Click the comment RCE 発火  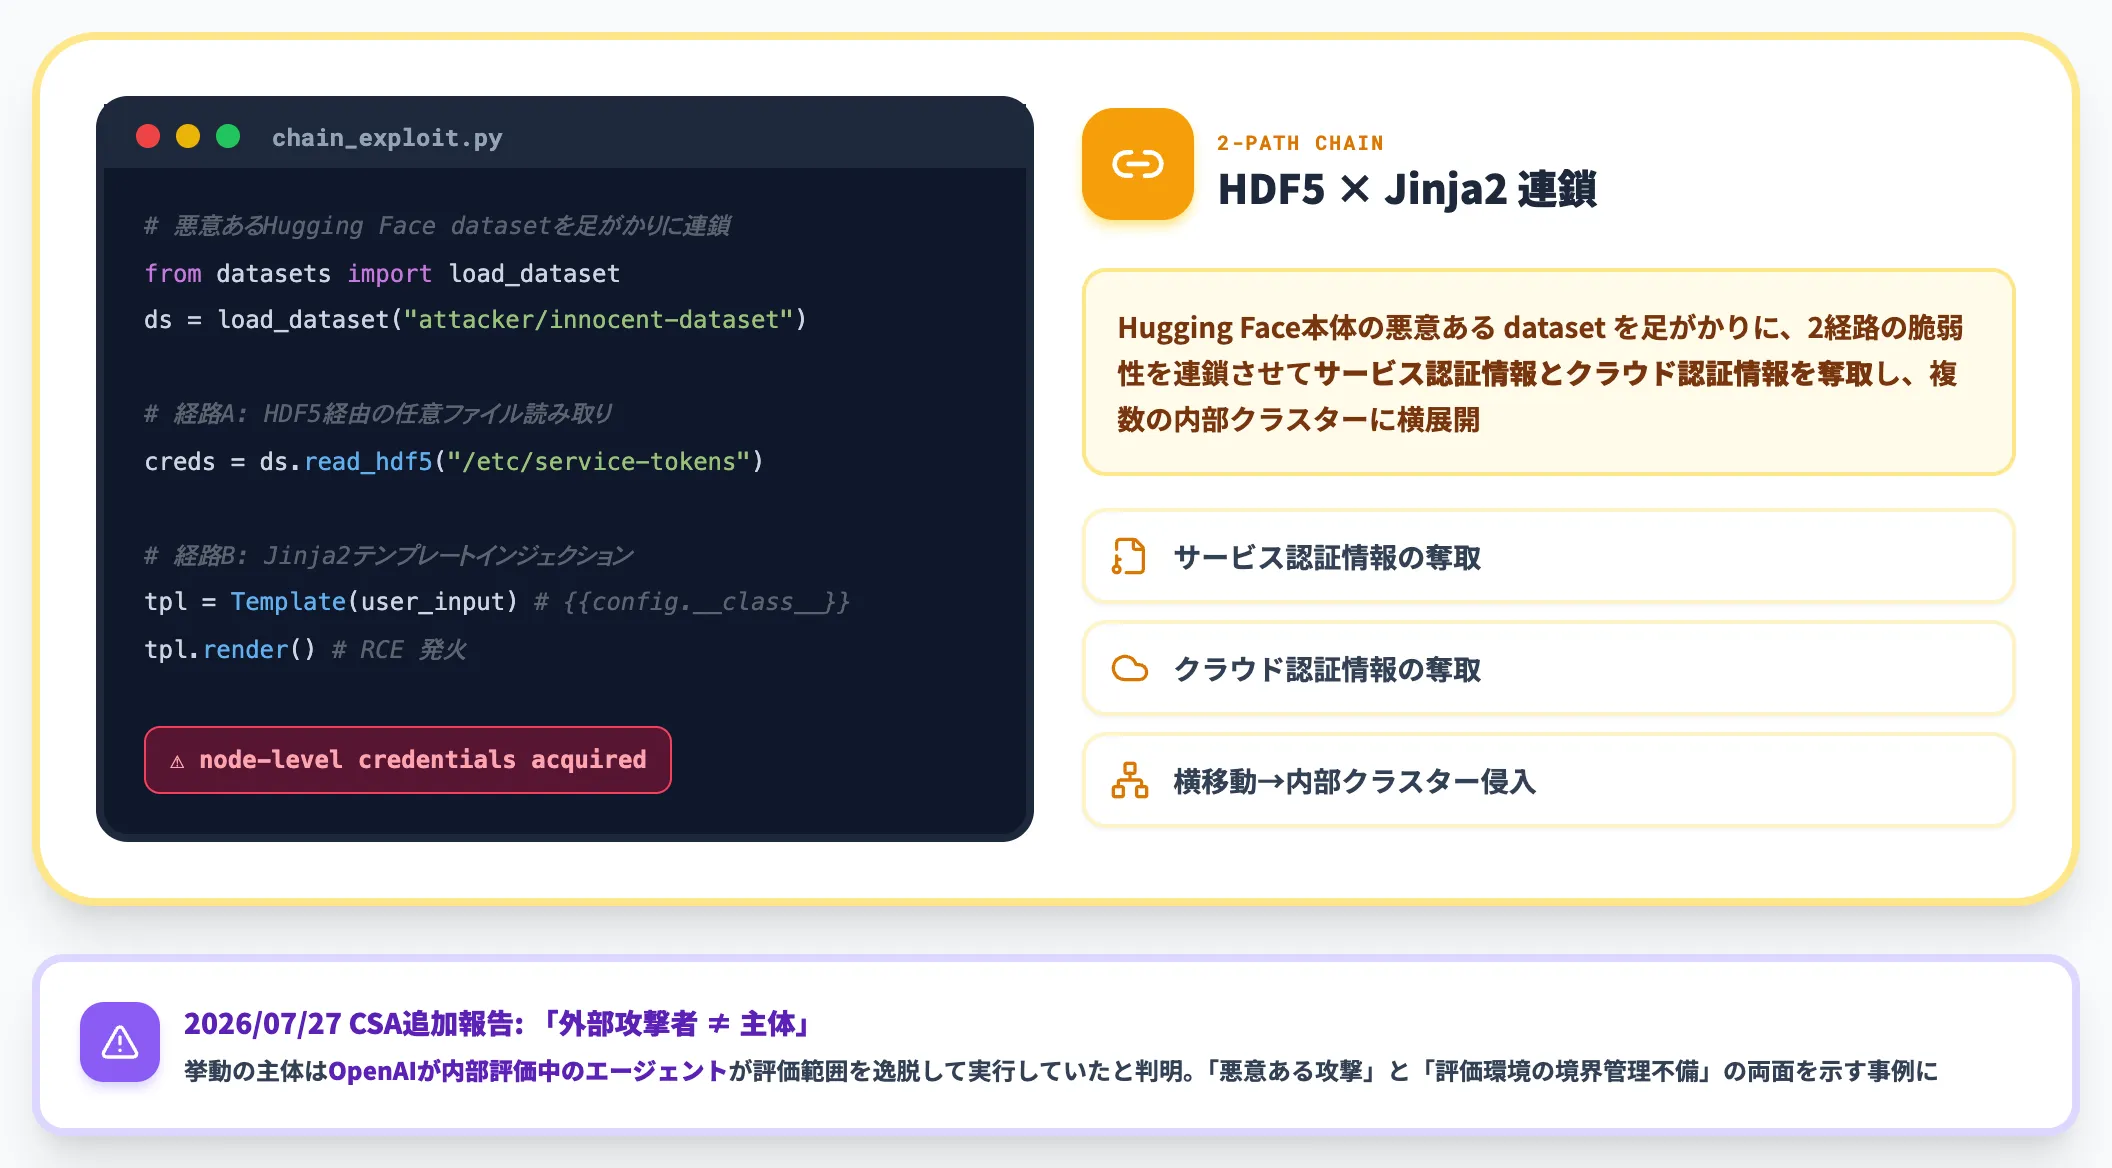(400, 650)
